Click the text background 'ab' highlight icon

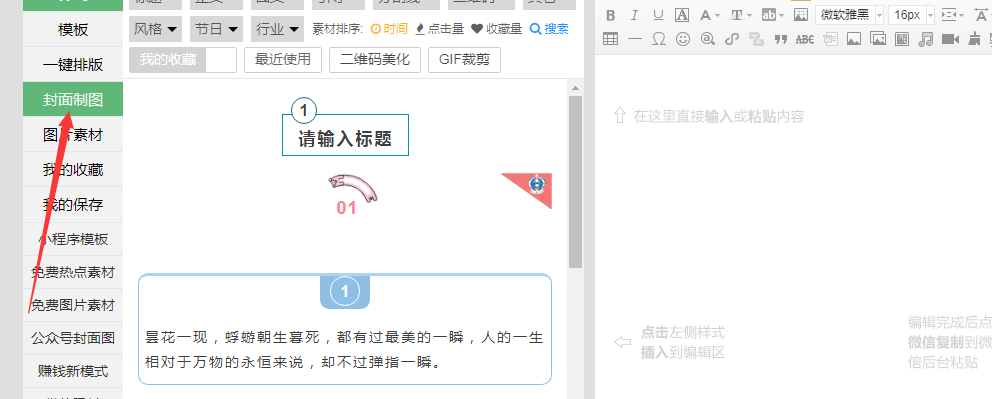[769, 15]
